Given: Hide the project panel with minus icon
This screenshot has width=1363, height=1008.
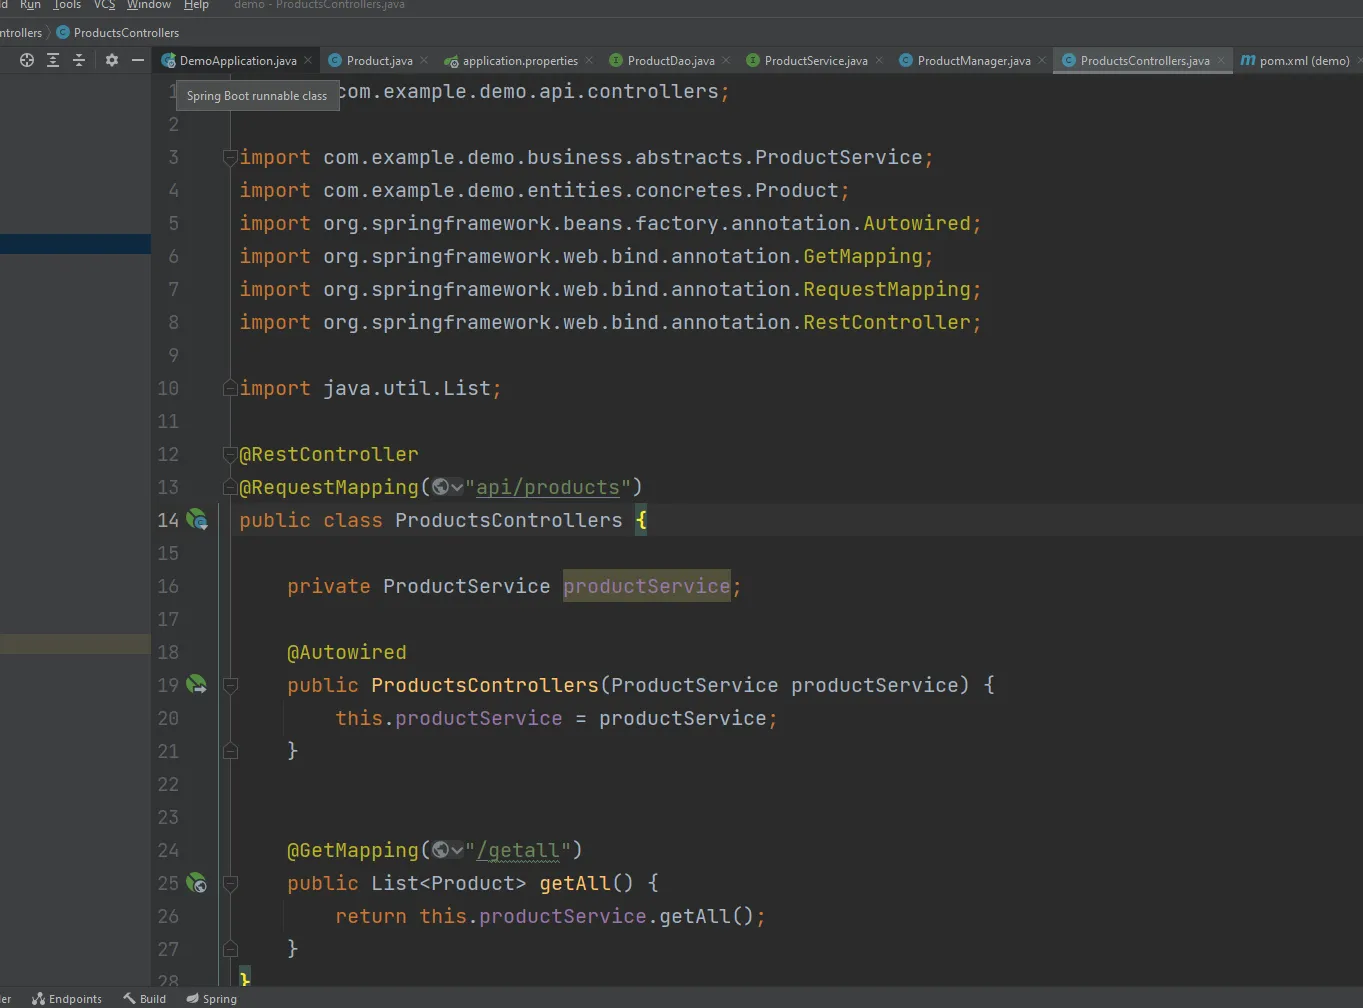Looking at the screenshot, I should (138, 60).
